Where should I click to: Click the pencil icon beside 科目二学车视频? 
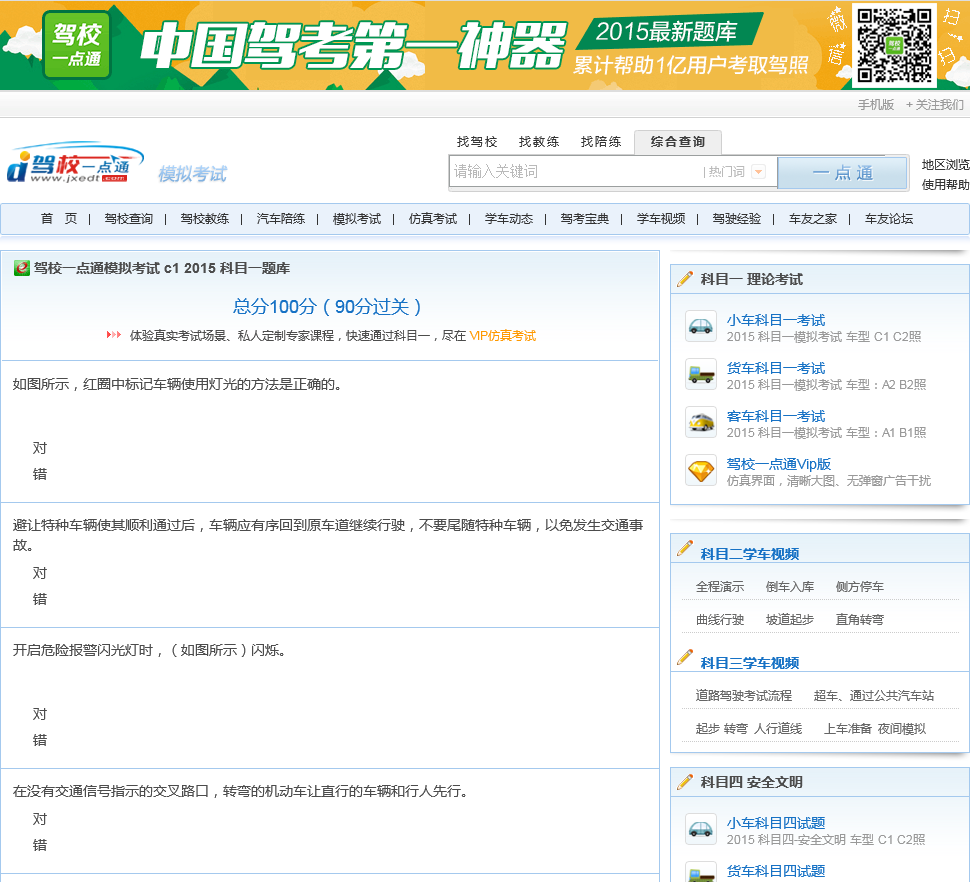(x=685, y=548)
